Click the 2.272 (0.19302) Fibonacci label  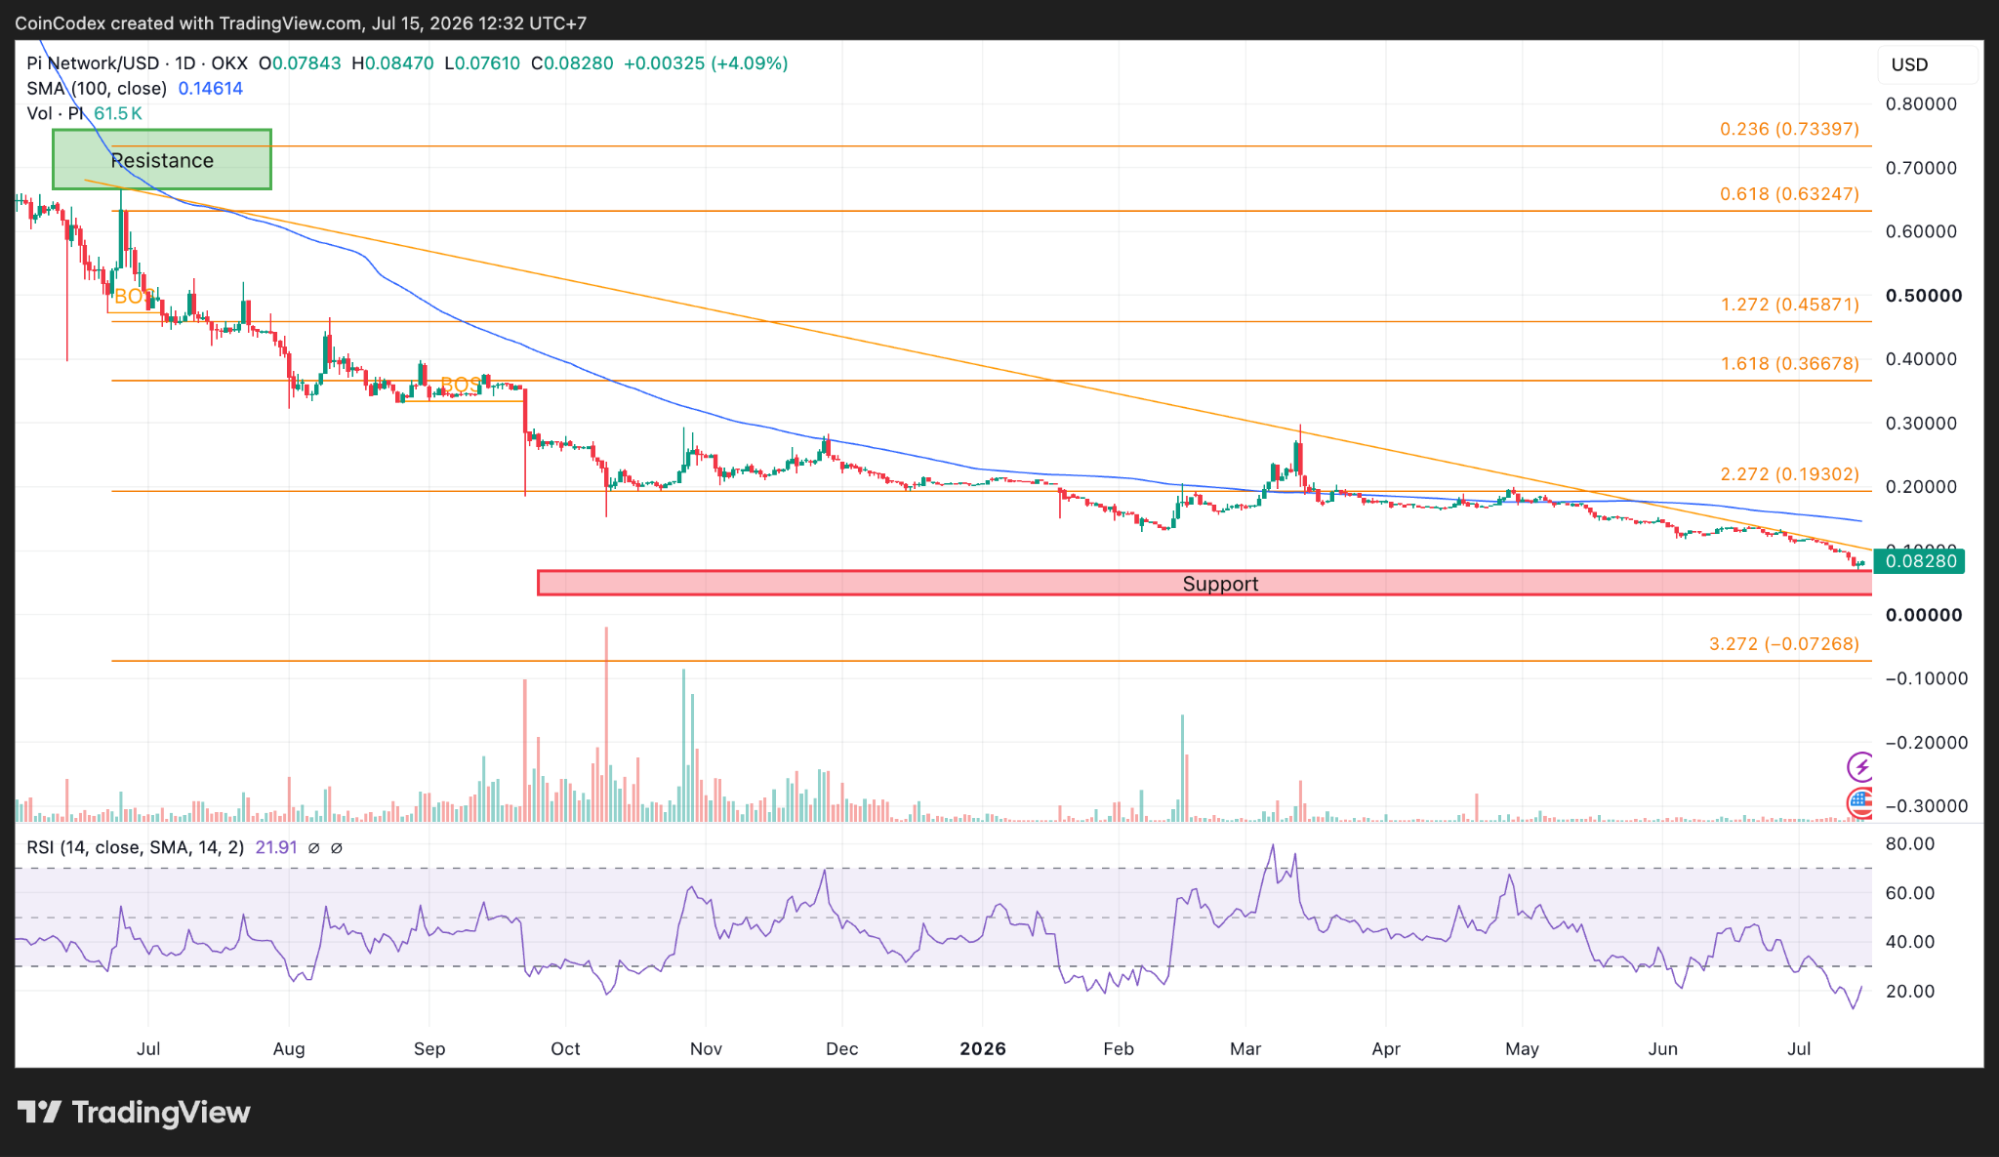[x=1789, y=474]
